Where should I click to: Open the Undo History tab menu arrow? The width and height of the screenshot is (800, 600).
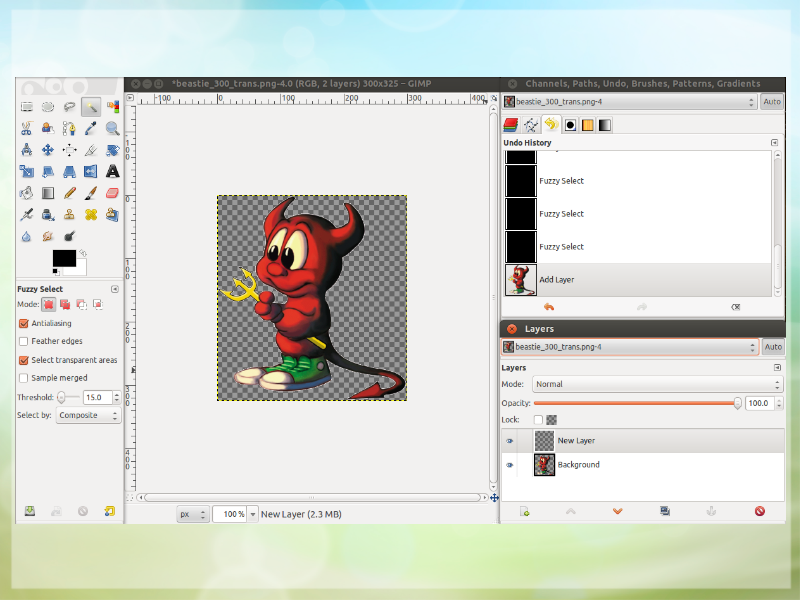point(774,142)
